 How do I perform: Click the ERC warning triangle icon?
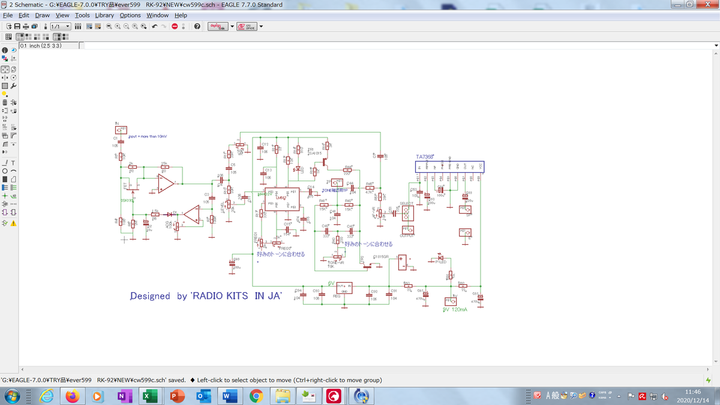(x=14, y=221)
